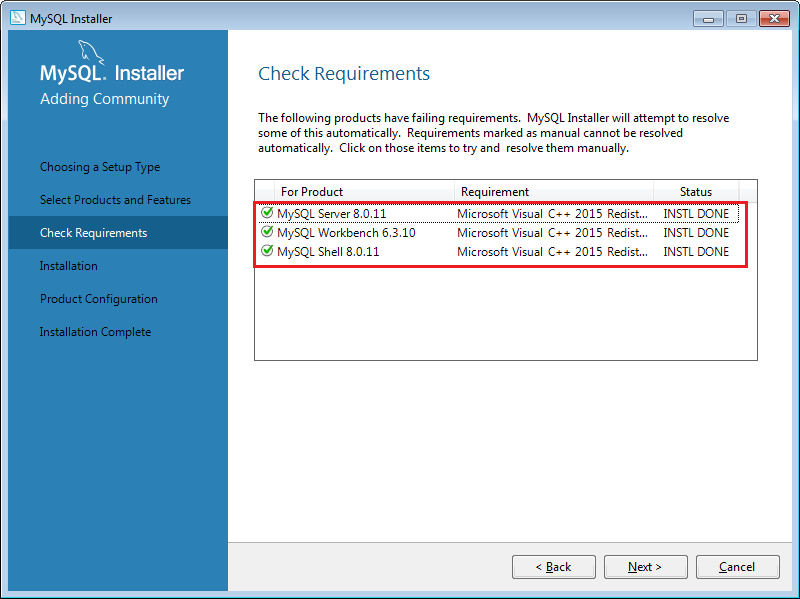The image size is (800, 599).
Task: Jump to the Installation step
Action: pos(69,266)
